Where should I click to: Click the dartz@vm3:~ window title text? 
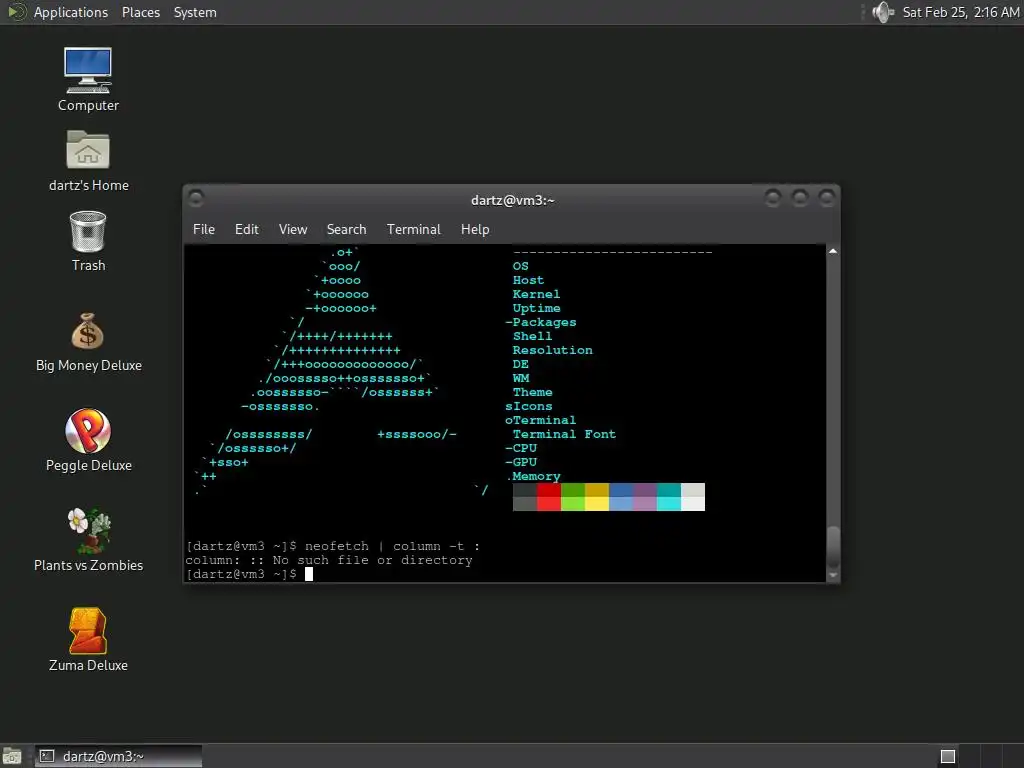click(513, 200)
